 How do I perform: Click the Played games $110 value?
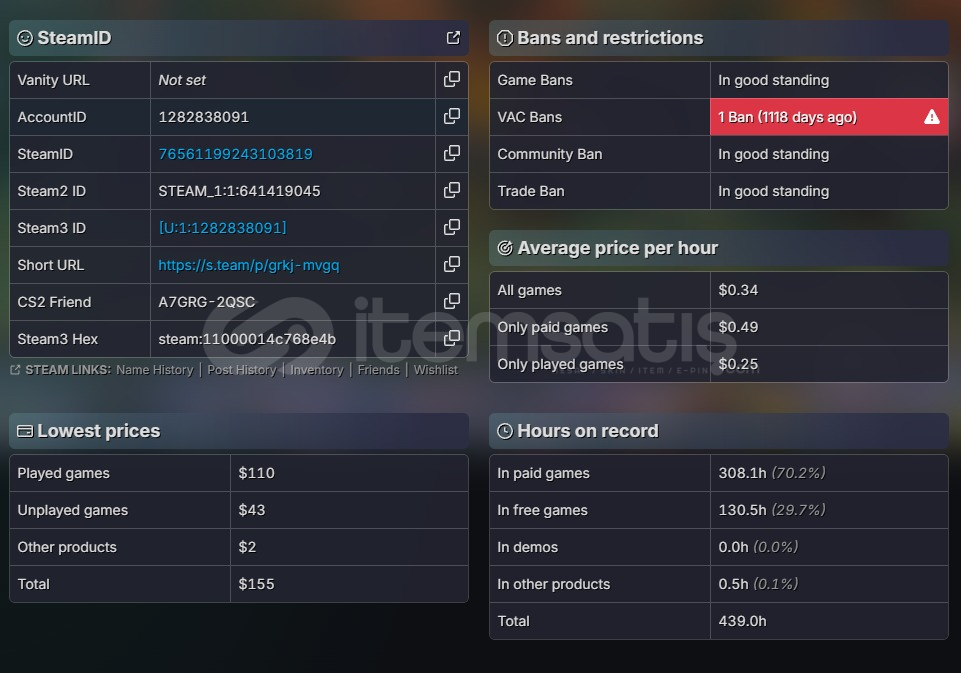tap(256, 473)
